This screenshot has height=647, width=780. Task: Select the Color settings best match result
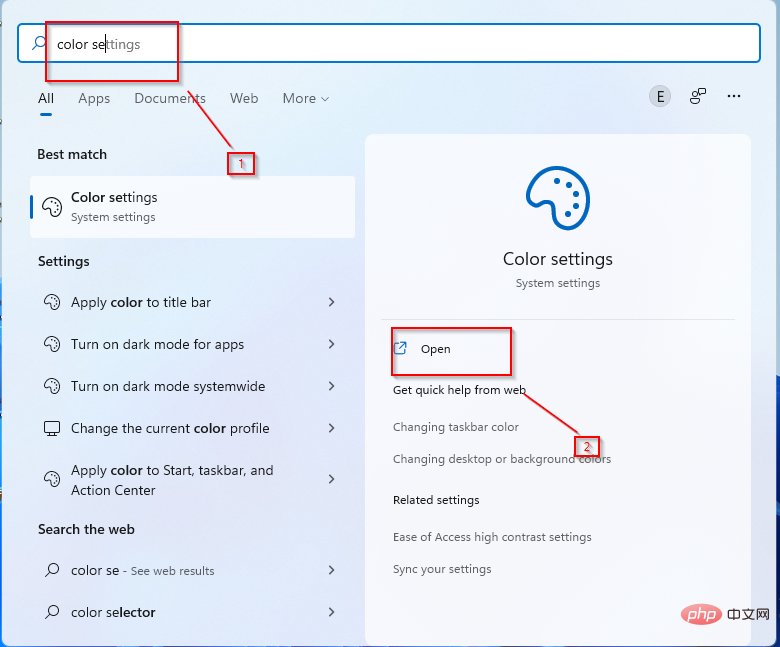pyautogui.click(x=192, y=207)
